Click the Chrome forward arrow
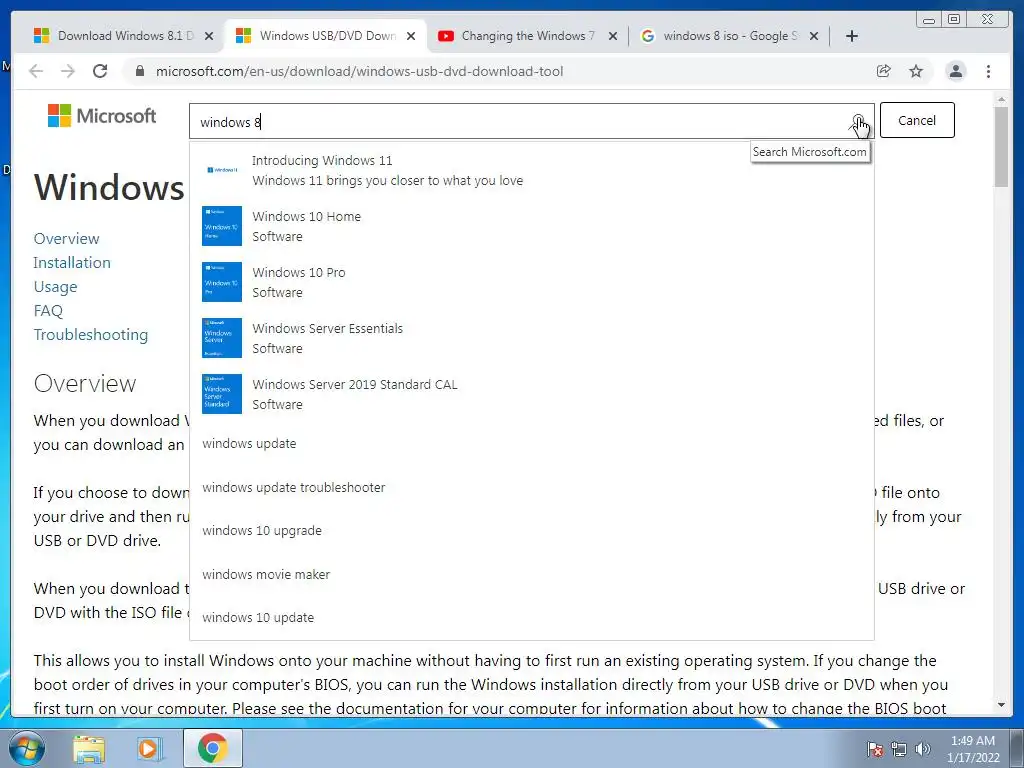This screenshot has width=1024, height=768. [68, 71]
